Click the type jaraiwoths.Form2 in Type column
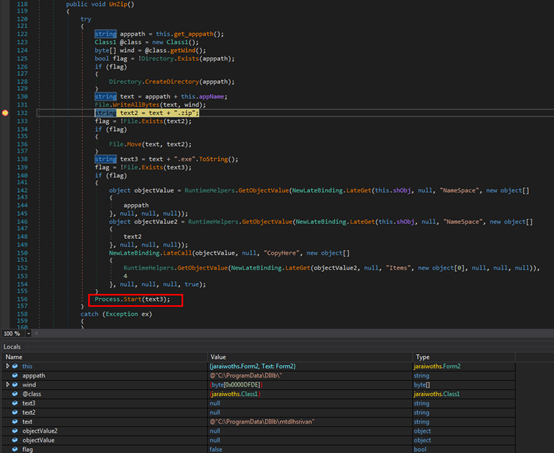Image resolution: width=554 pixels, height=453 pixels. 437,366
